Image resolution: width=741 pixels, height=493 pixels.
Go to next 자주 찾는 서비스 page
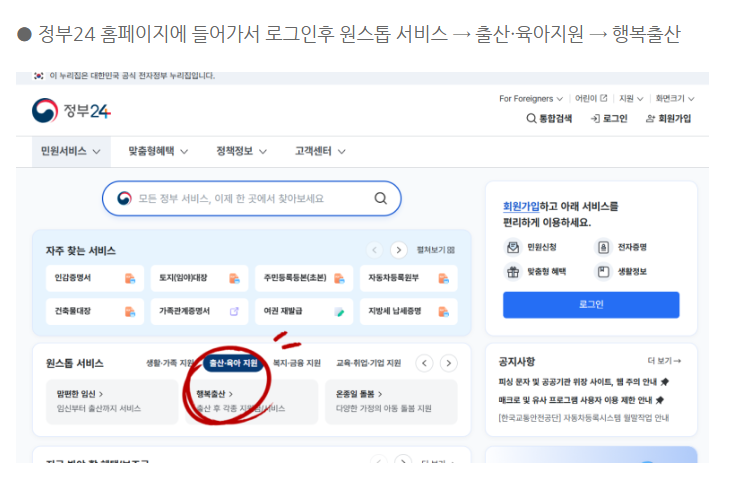[x=399, y=250]
